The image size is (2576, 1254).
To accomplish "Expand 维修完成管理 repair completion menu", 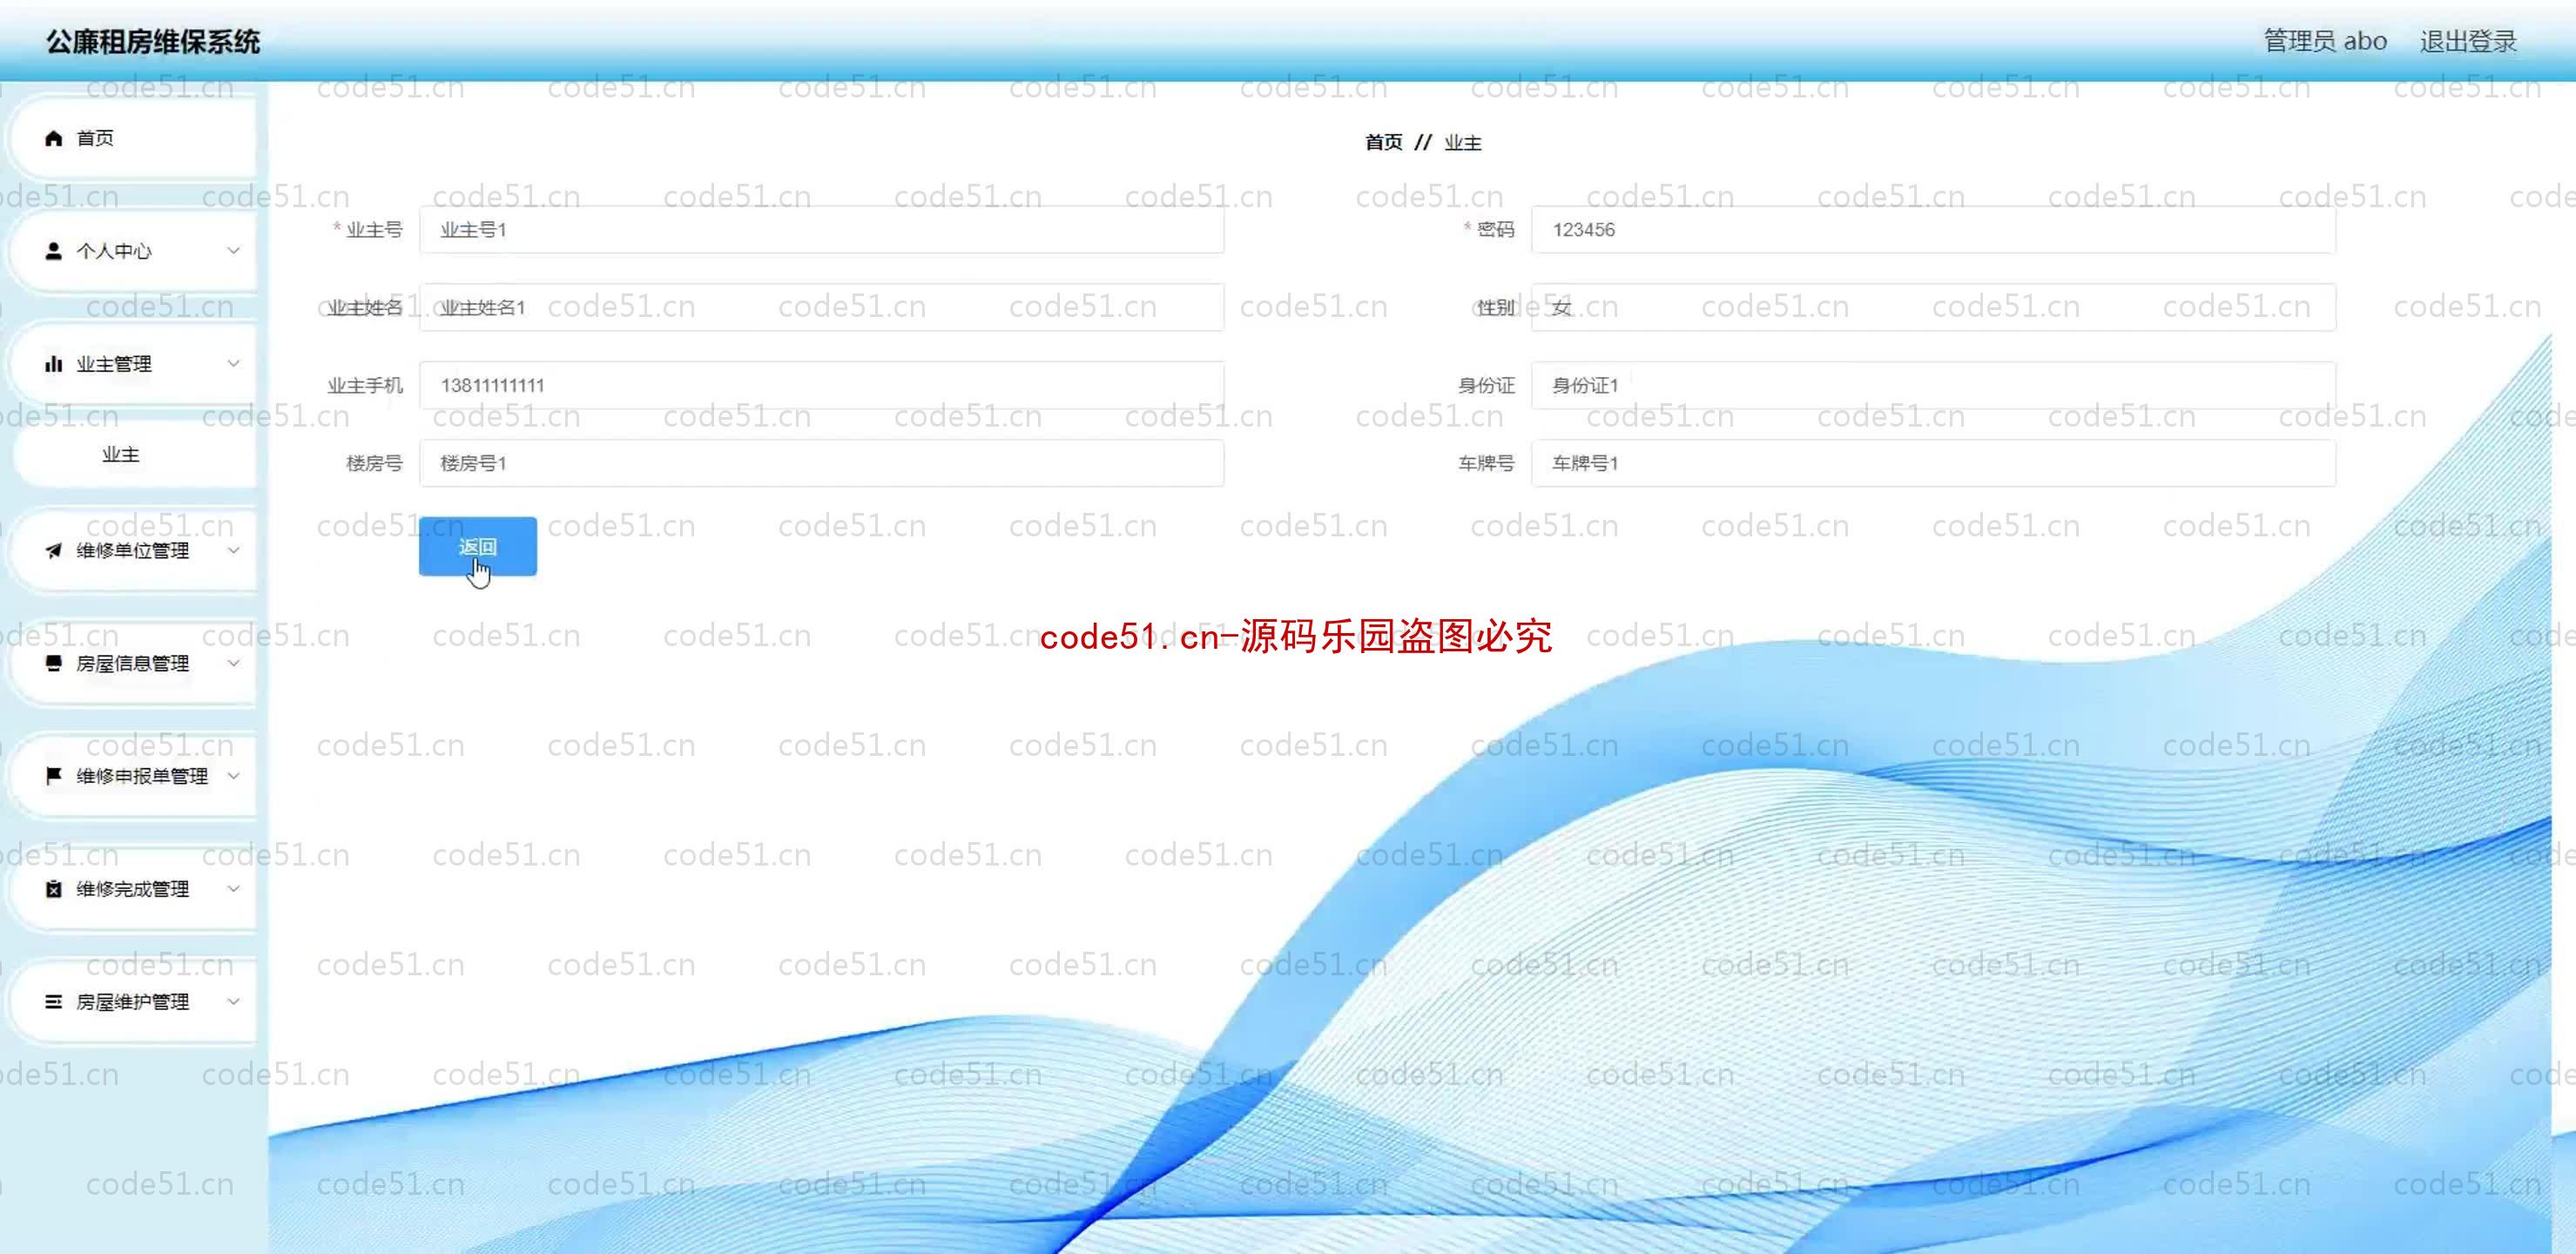I will pyautogui.click(x=137, y=887).
